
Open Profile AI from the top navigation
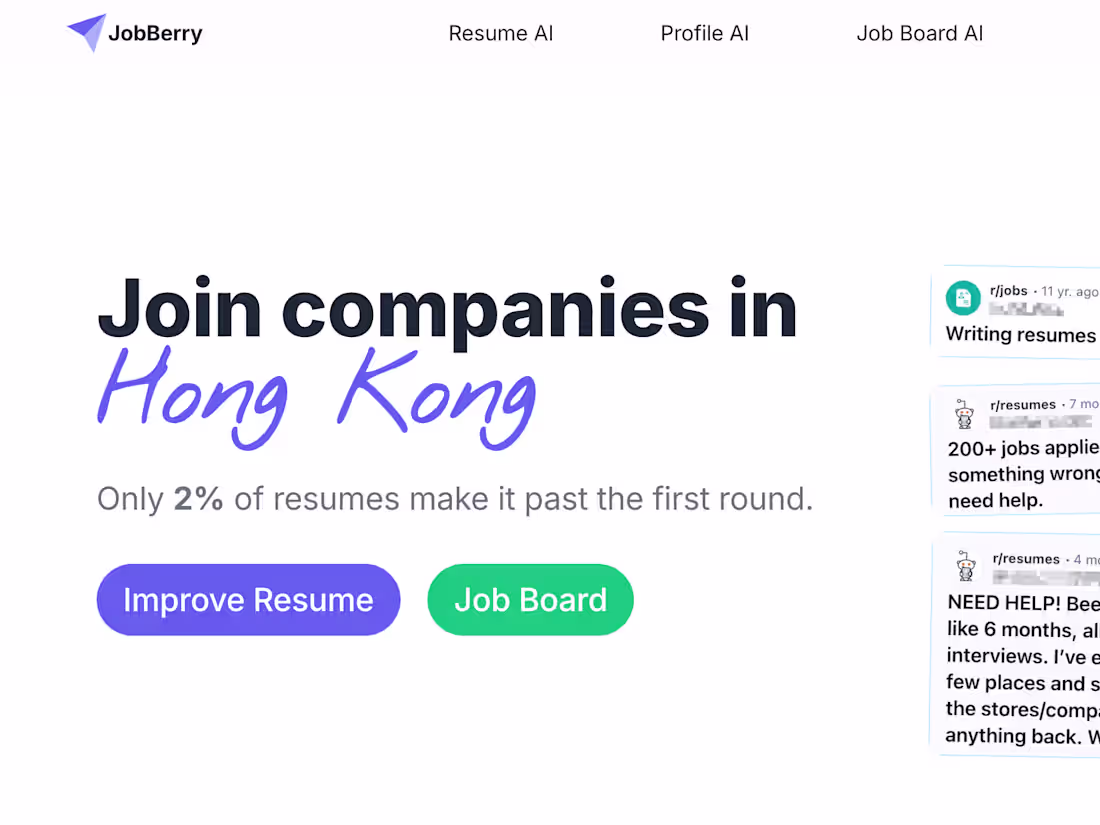coord(705,33)
